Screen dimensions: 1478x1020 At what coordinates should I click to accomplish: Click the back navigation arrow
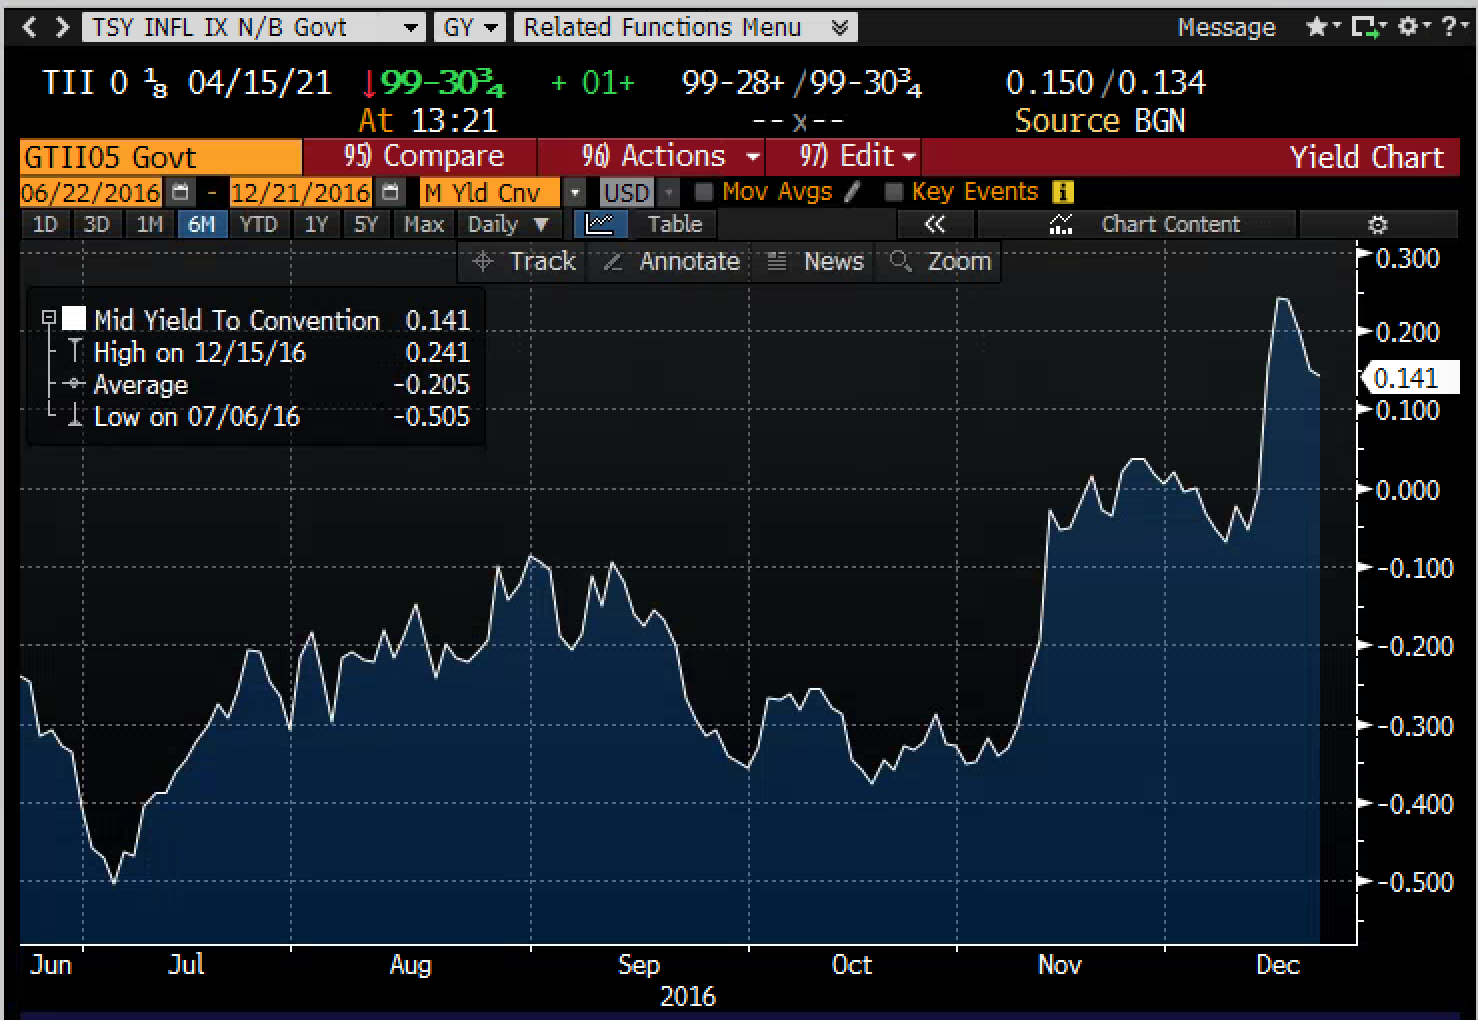pos(29,27)
